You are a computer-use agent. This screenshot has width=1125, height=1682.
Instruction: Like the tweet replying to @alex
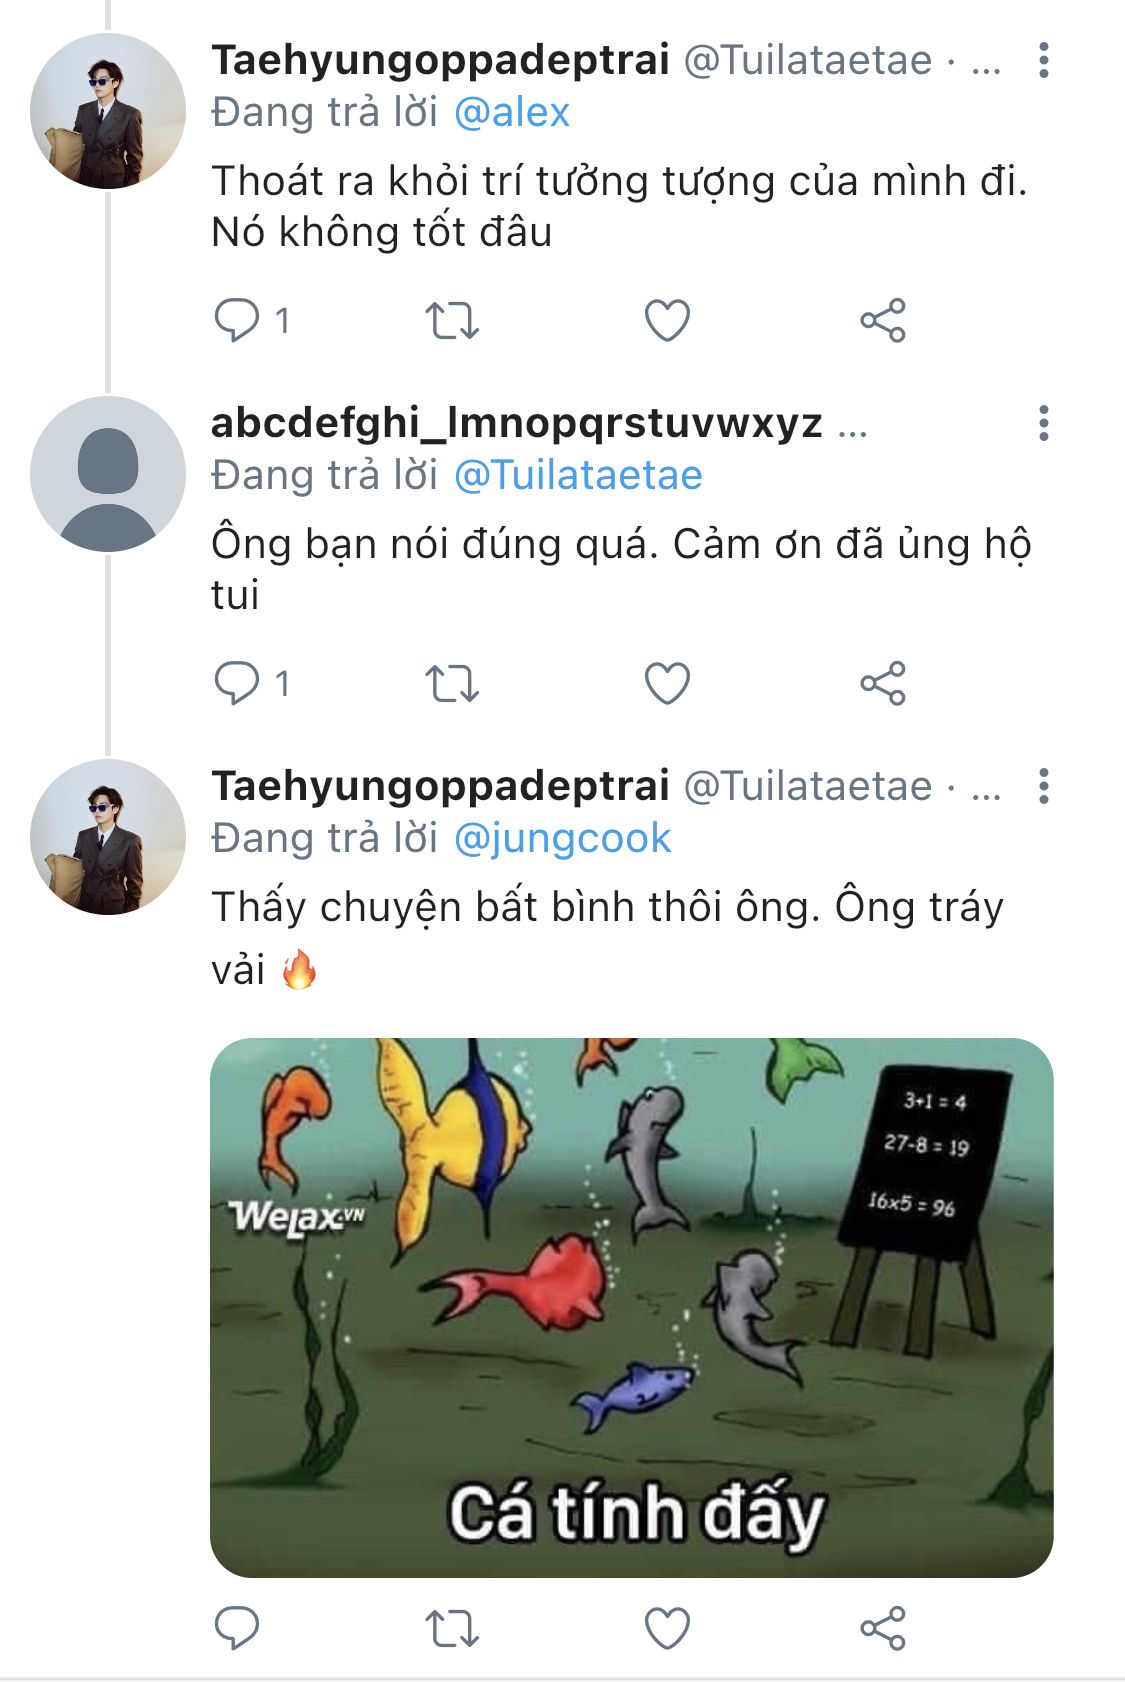point(667,321)
